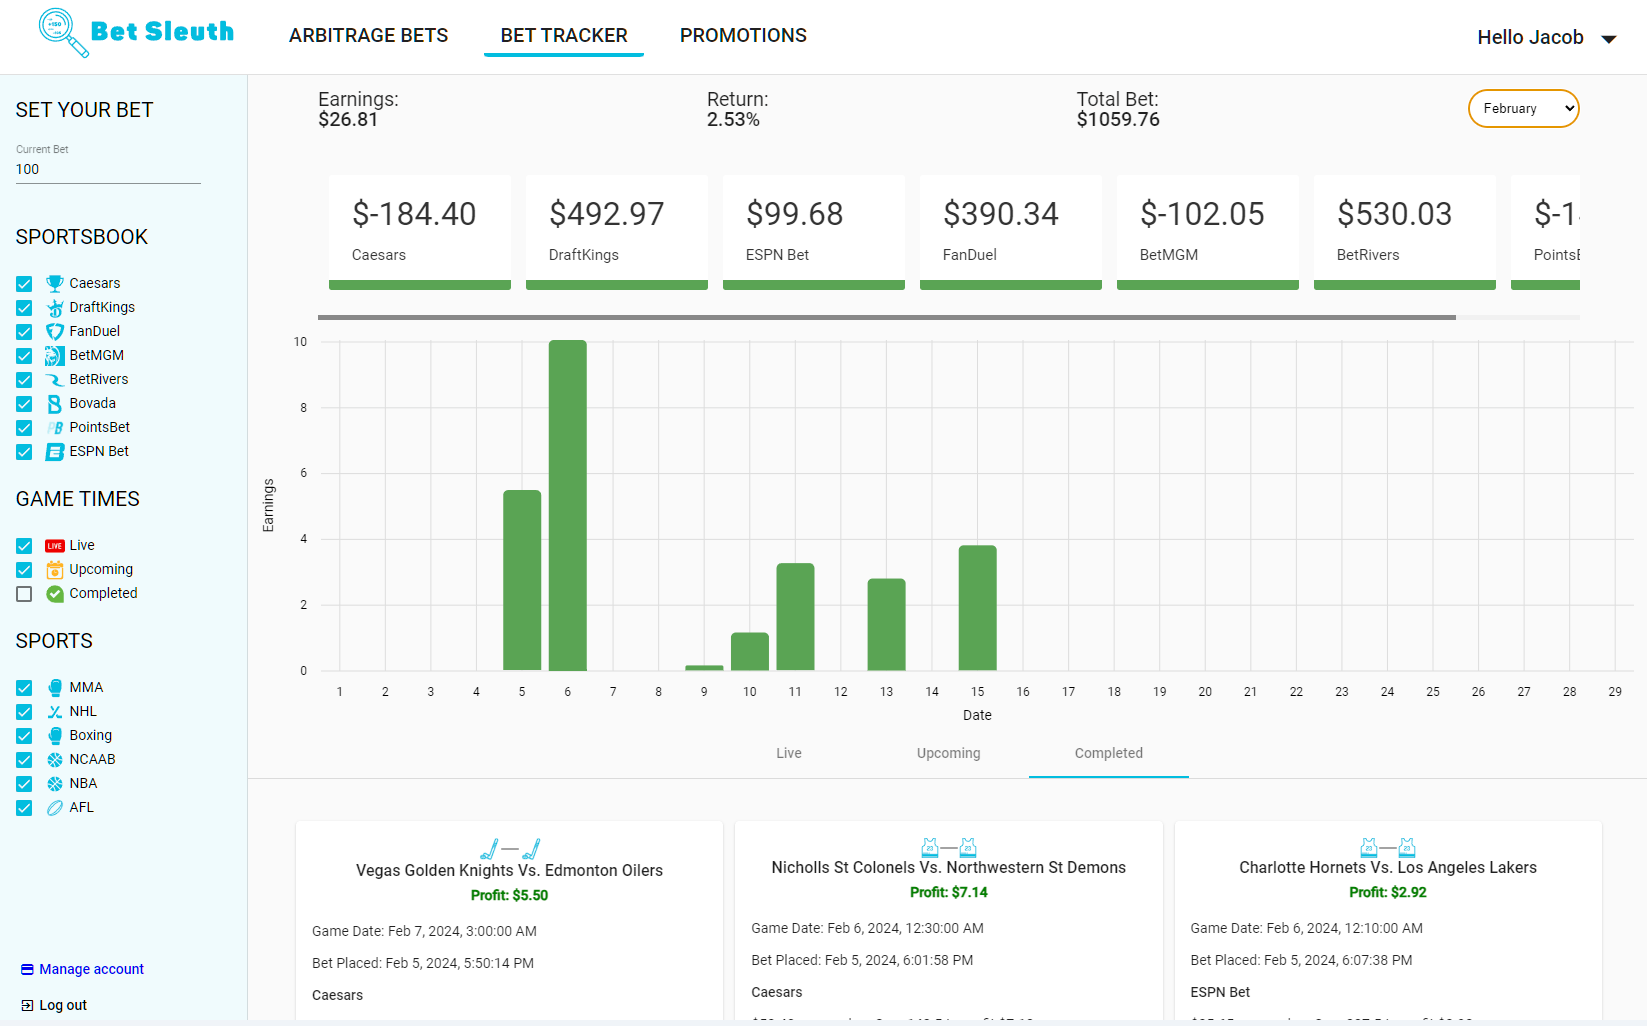1647x1026 pixels.
Task: Uncheck the ESPN Bet sportsbook checkbox
Action: click(x=24, y=452)
